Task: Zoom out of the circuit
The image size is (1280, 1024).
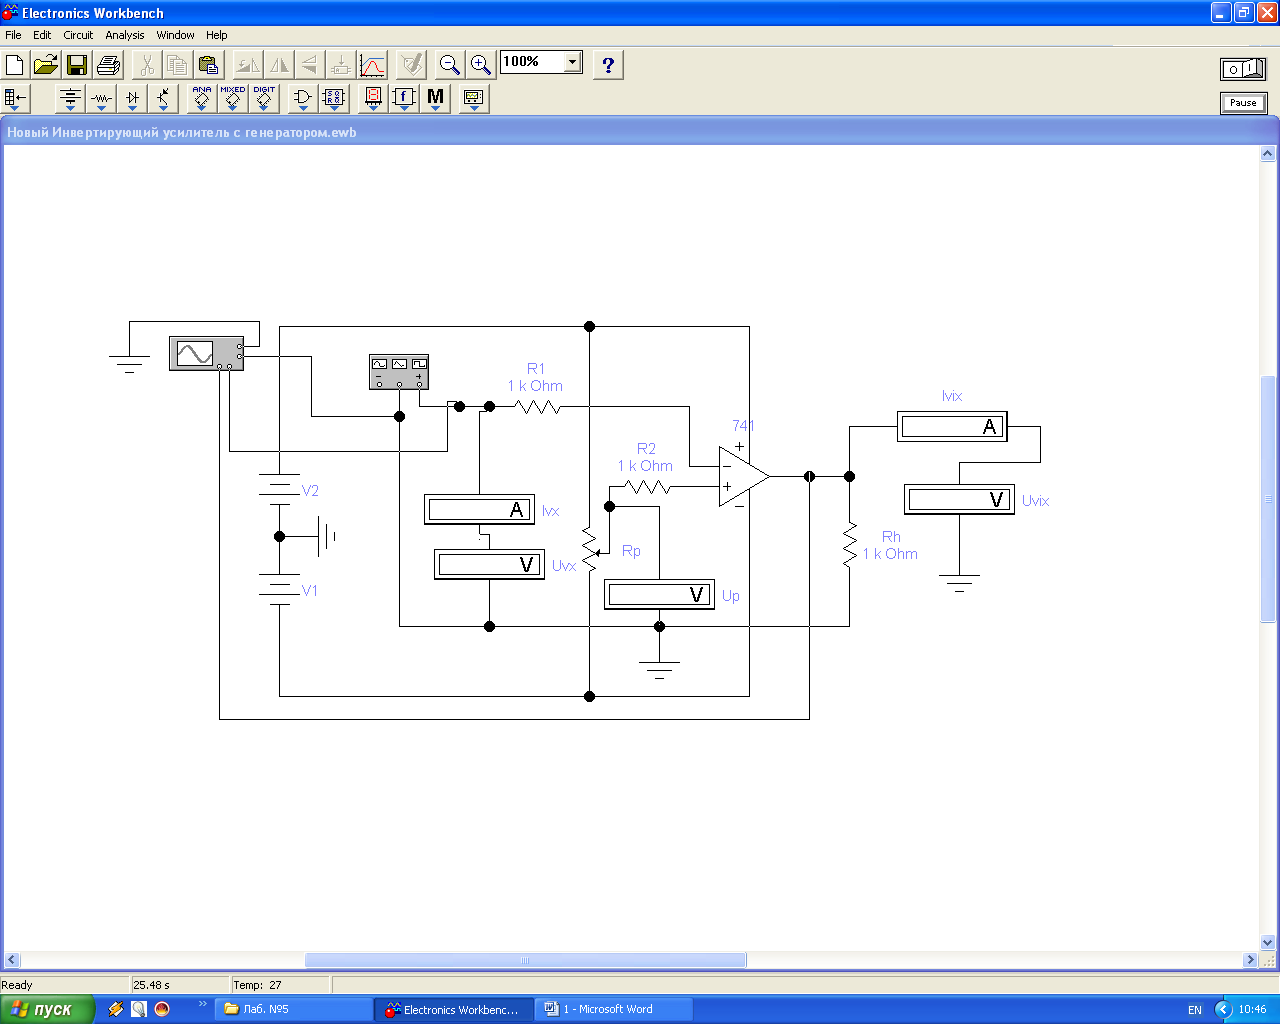Action: [x=450, y=65]
